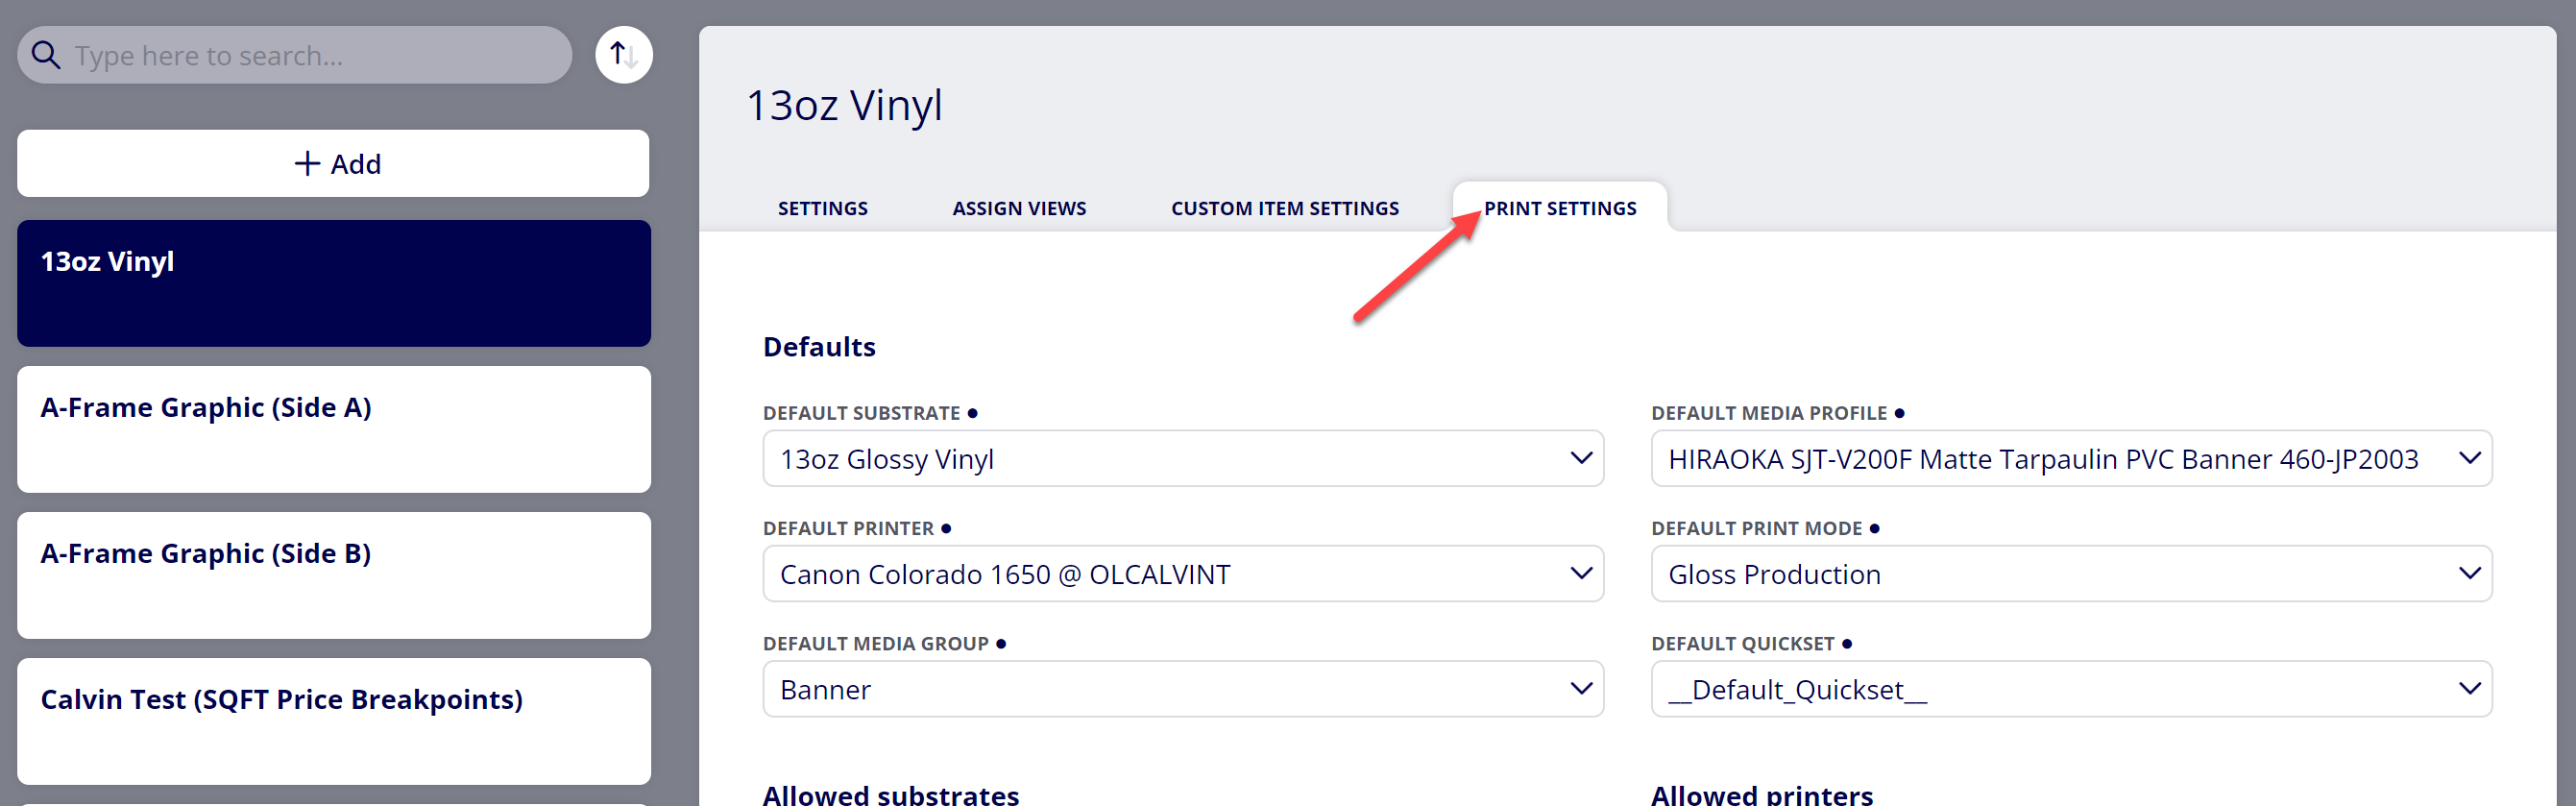Click the '13oz Vinyl' page title
Image resolution: width=2576 pixels, height=806 pixels.
tap(844, 106)
